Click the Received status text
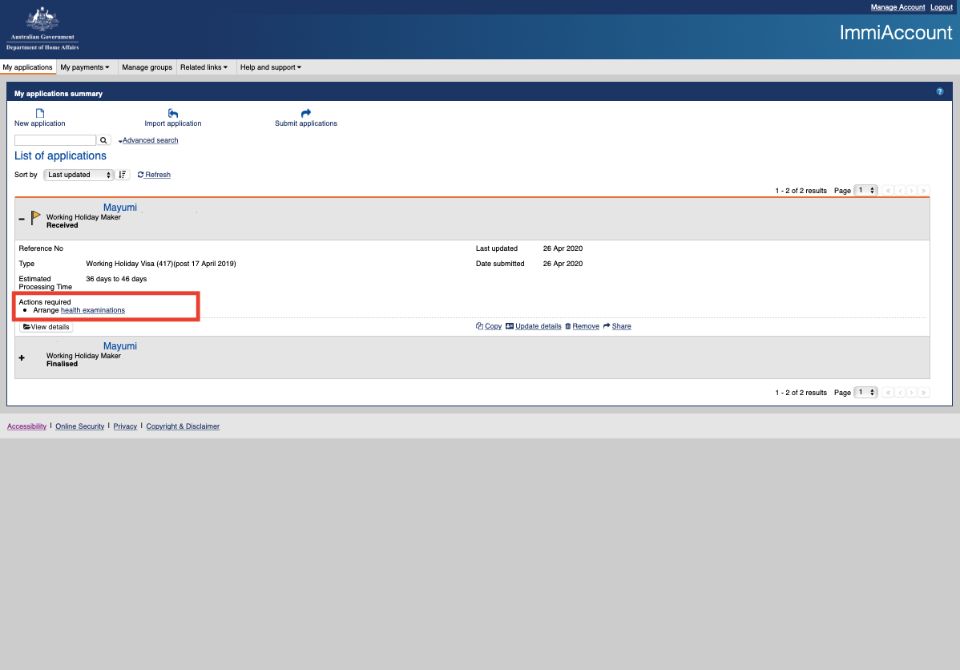The width and height of the screenshot is (960, 670). pyautogui.click(x=62, y=225)
